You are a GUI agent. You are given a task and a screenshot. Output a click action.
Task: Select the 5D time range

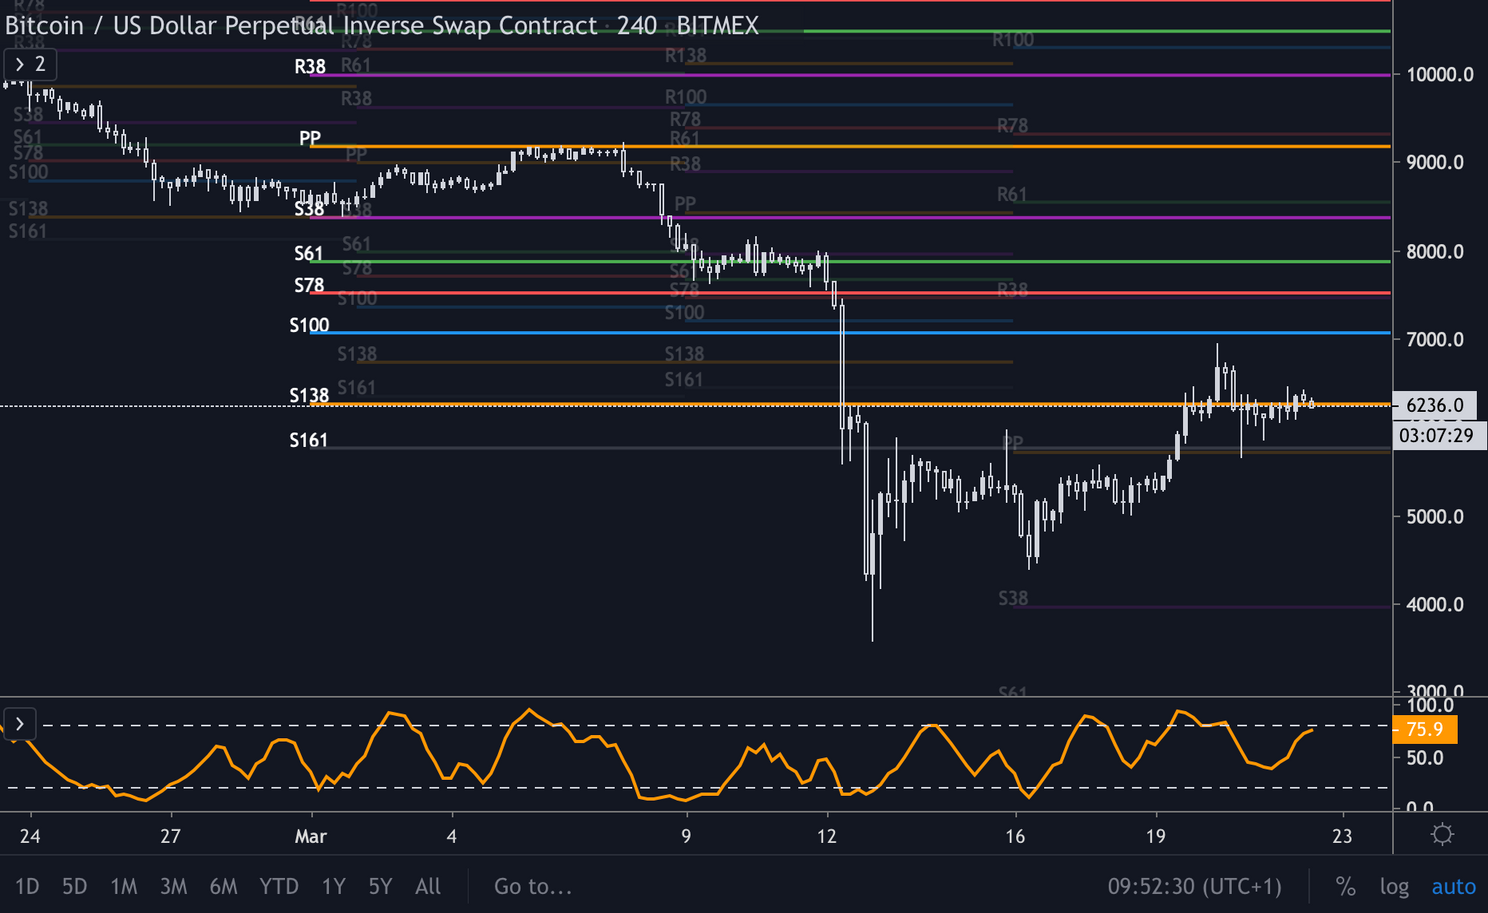[x=75, y=886]
